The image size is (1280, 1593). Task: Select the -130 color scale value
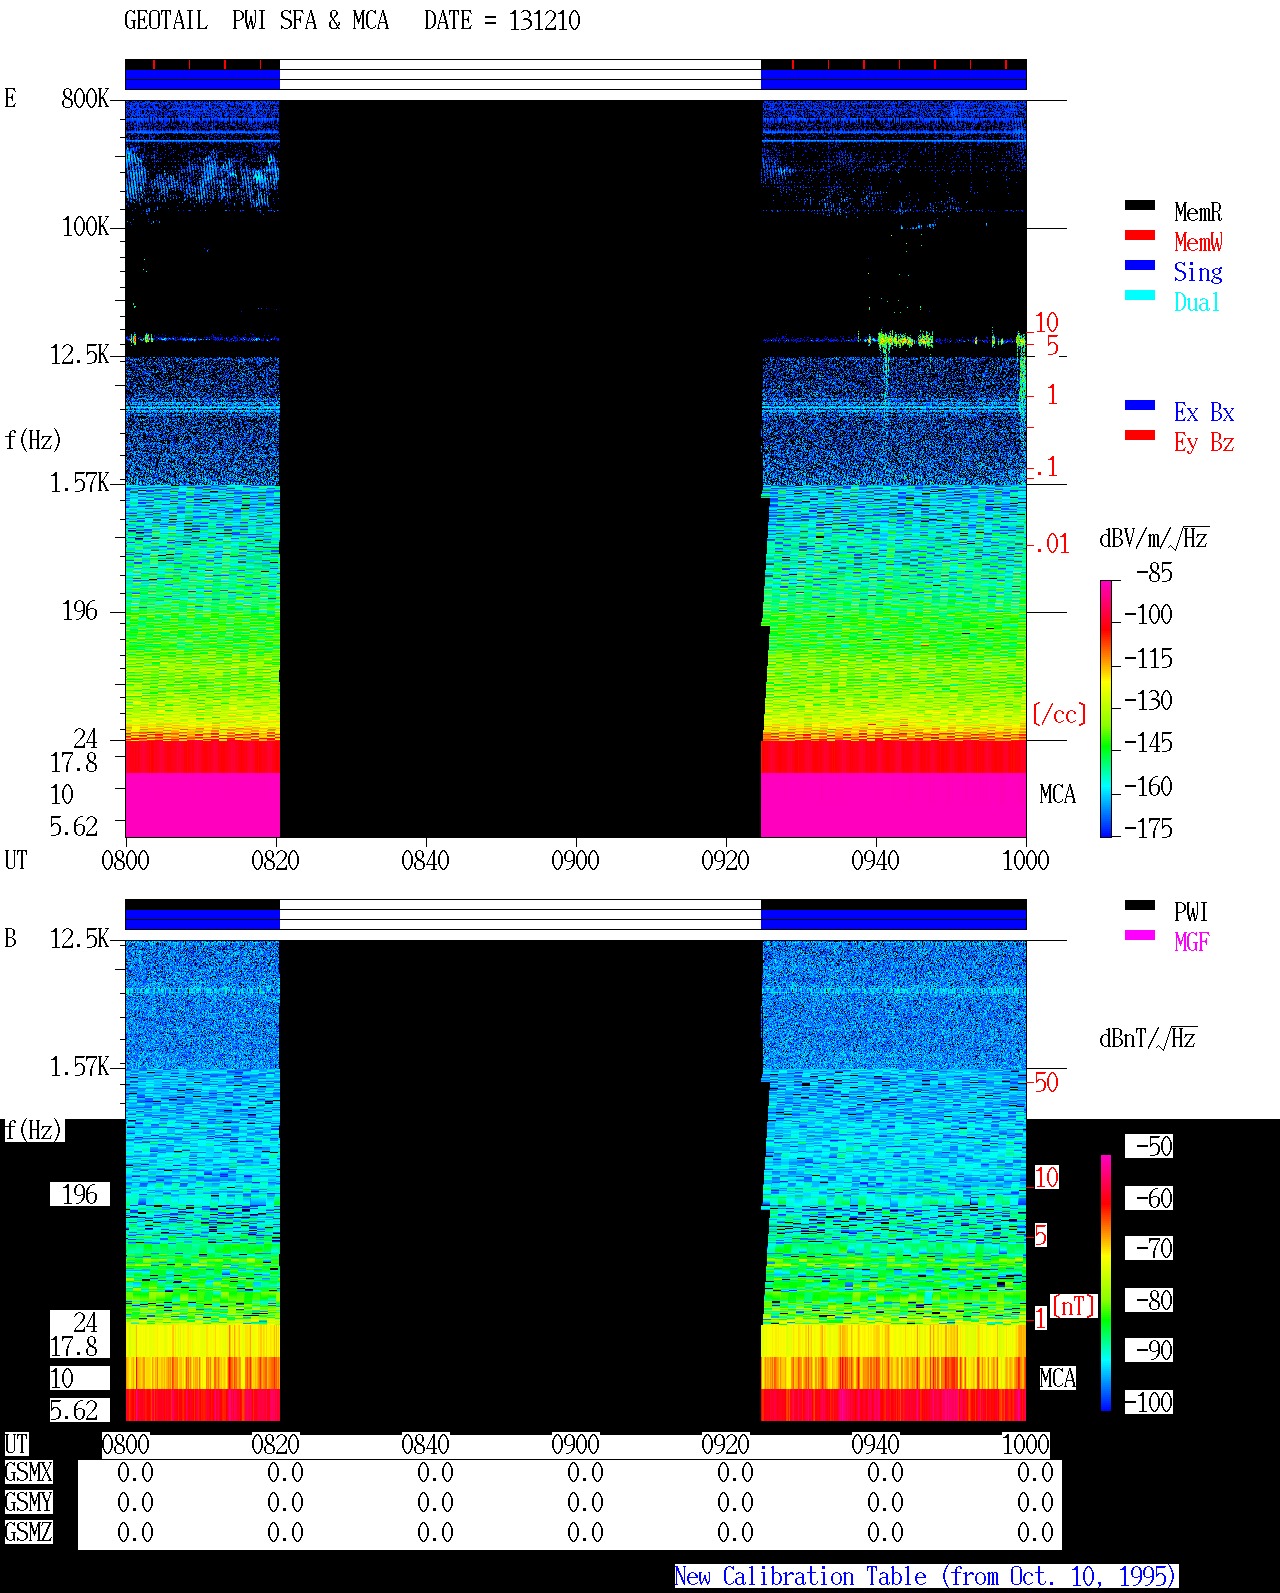tap(1148, 700)
